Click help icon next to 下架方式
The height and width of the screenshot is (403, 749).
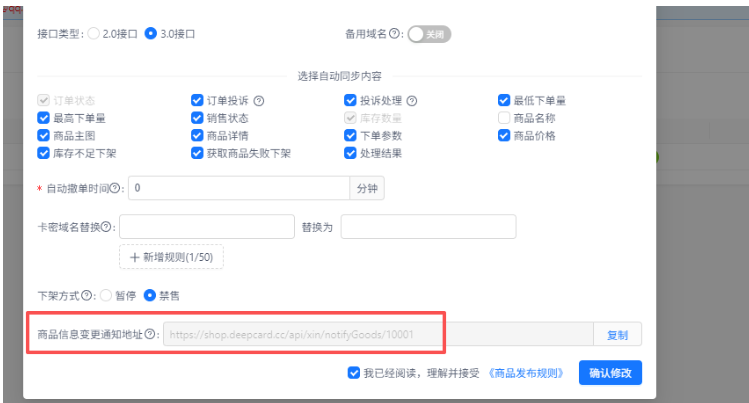coord(87,295)
